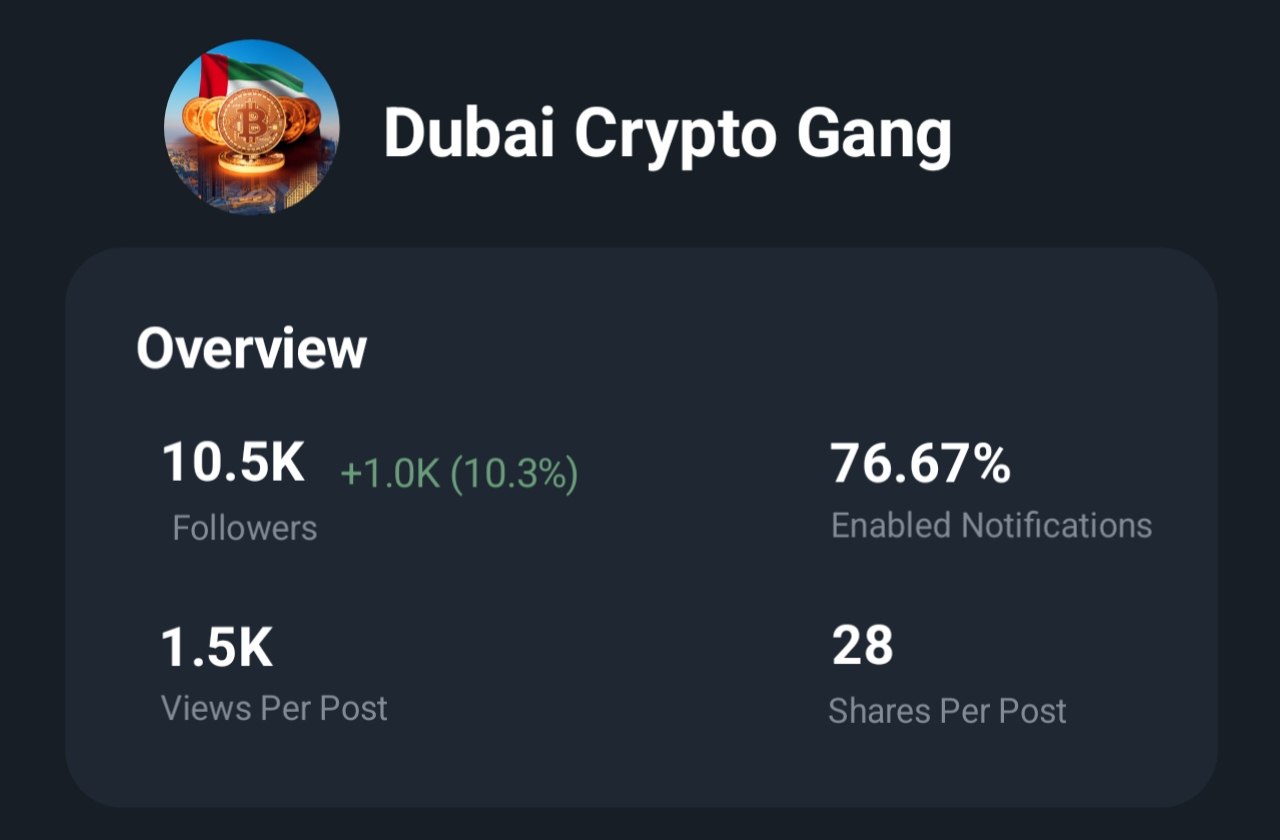Viewport: 1280px width, 840px height.
Task: Select the Enabled Notifications label
Action: point(992,524)
